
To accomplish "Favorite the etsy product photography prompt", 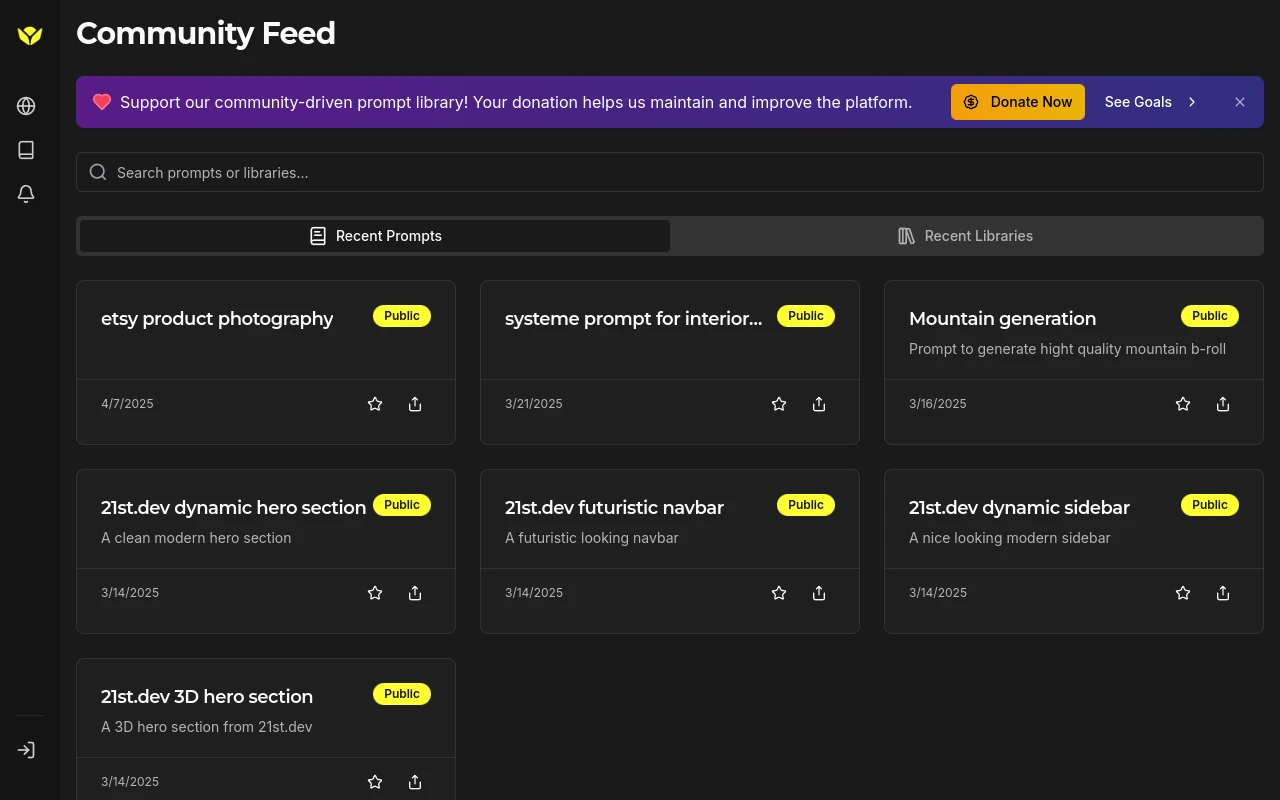I will (x=375, y=404).
